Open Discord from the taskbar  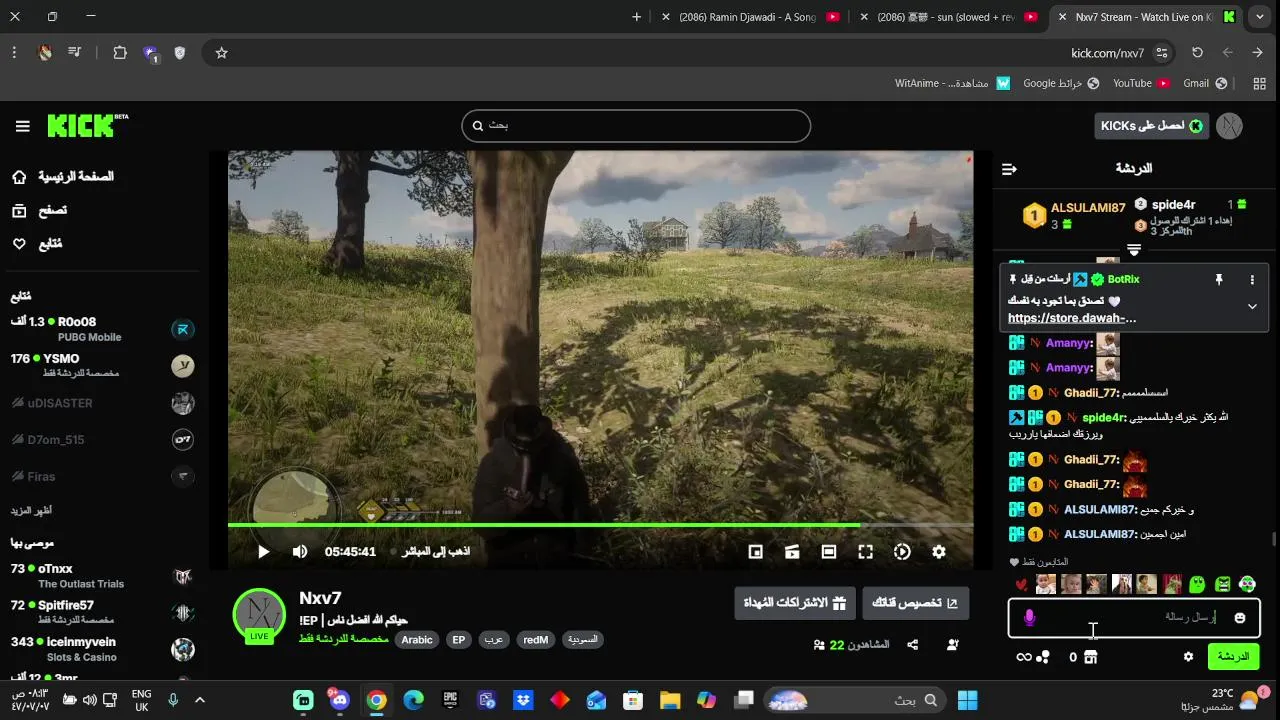click(340, 700)
